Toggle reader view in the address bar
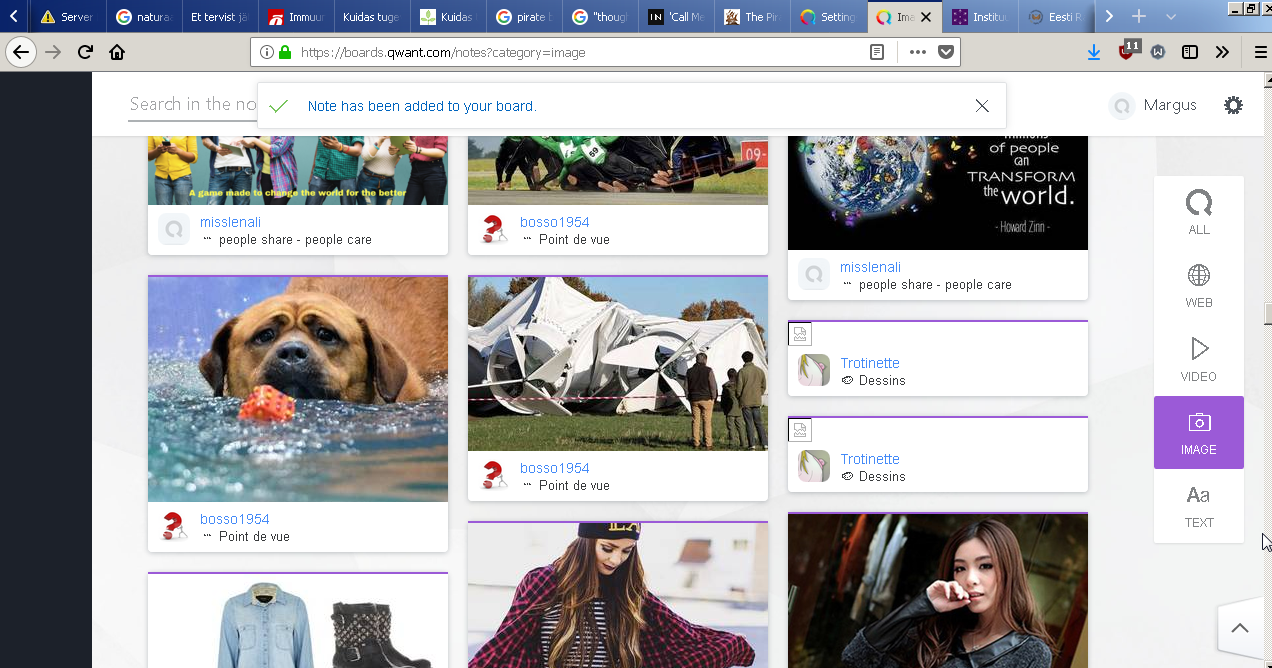 pyautogui.click(x=877, y=52)
